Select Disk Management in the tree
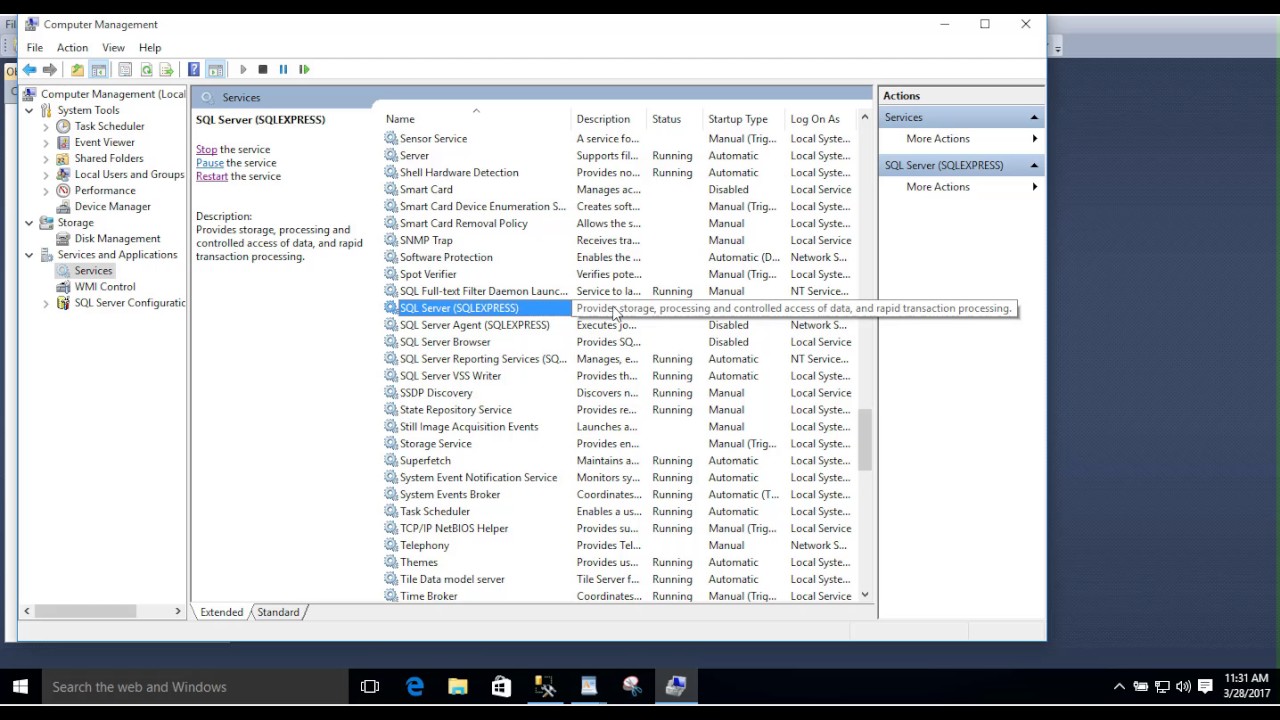The height and width of the screenshot is (720, 1280). (x=117, y=238)
